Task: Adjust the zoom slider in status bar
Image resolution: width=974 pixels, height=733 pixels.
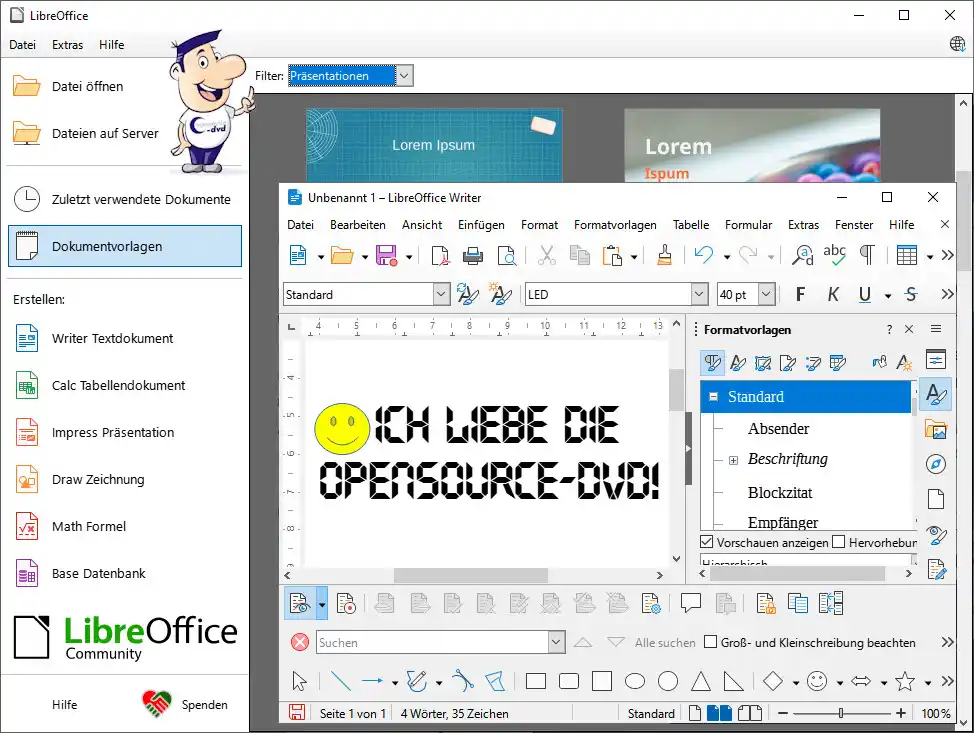Action: point(841,713)
